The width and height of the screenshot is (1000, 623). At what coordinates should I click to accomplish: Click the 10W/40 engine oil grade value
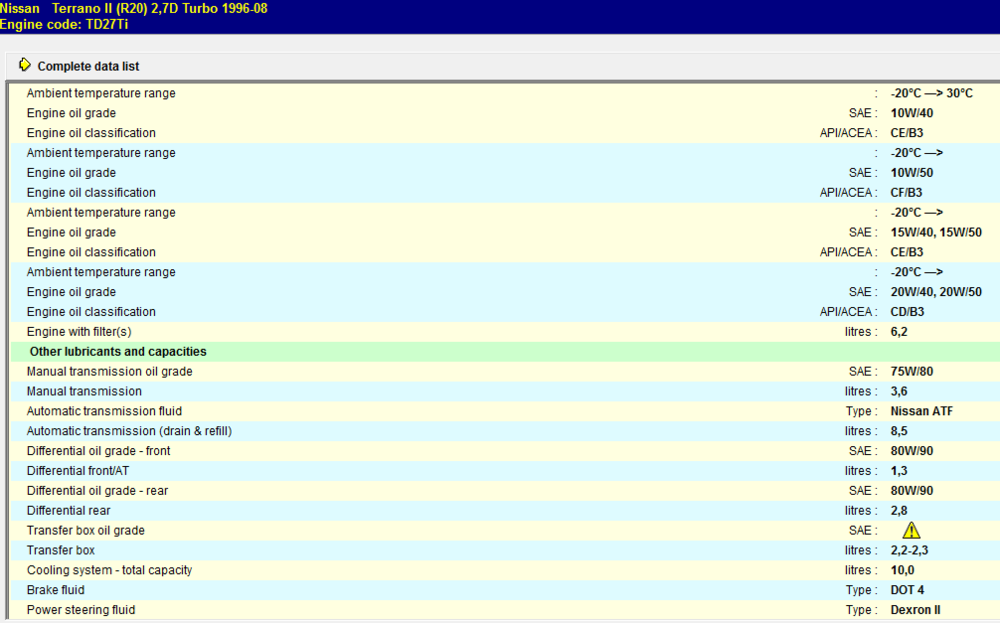tap(911, 114)
